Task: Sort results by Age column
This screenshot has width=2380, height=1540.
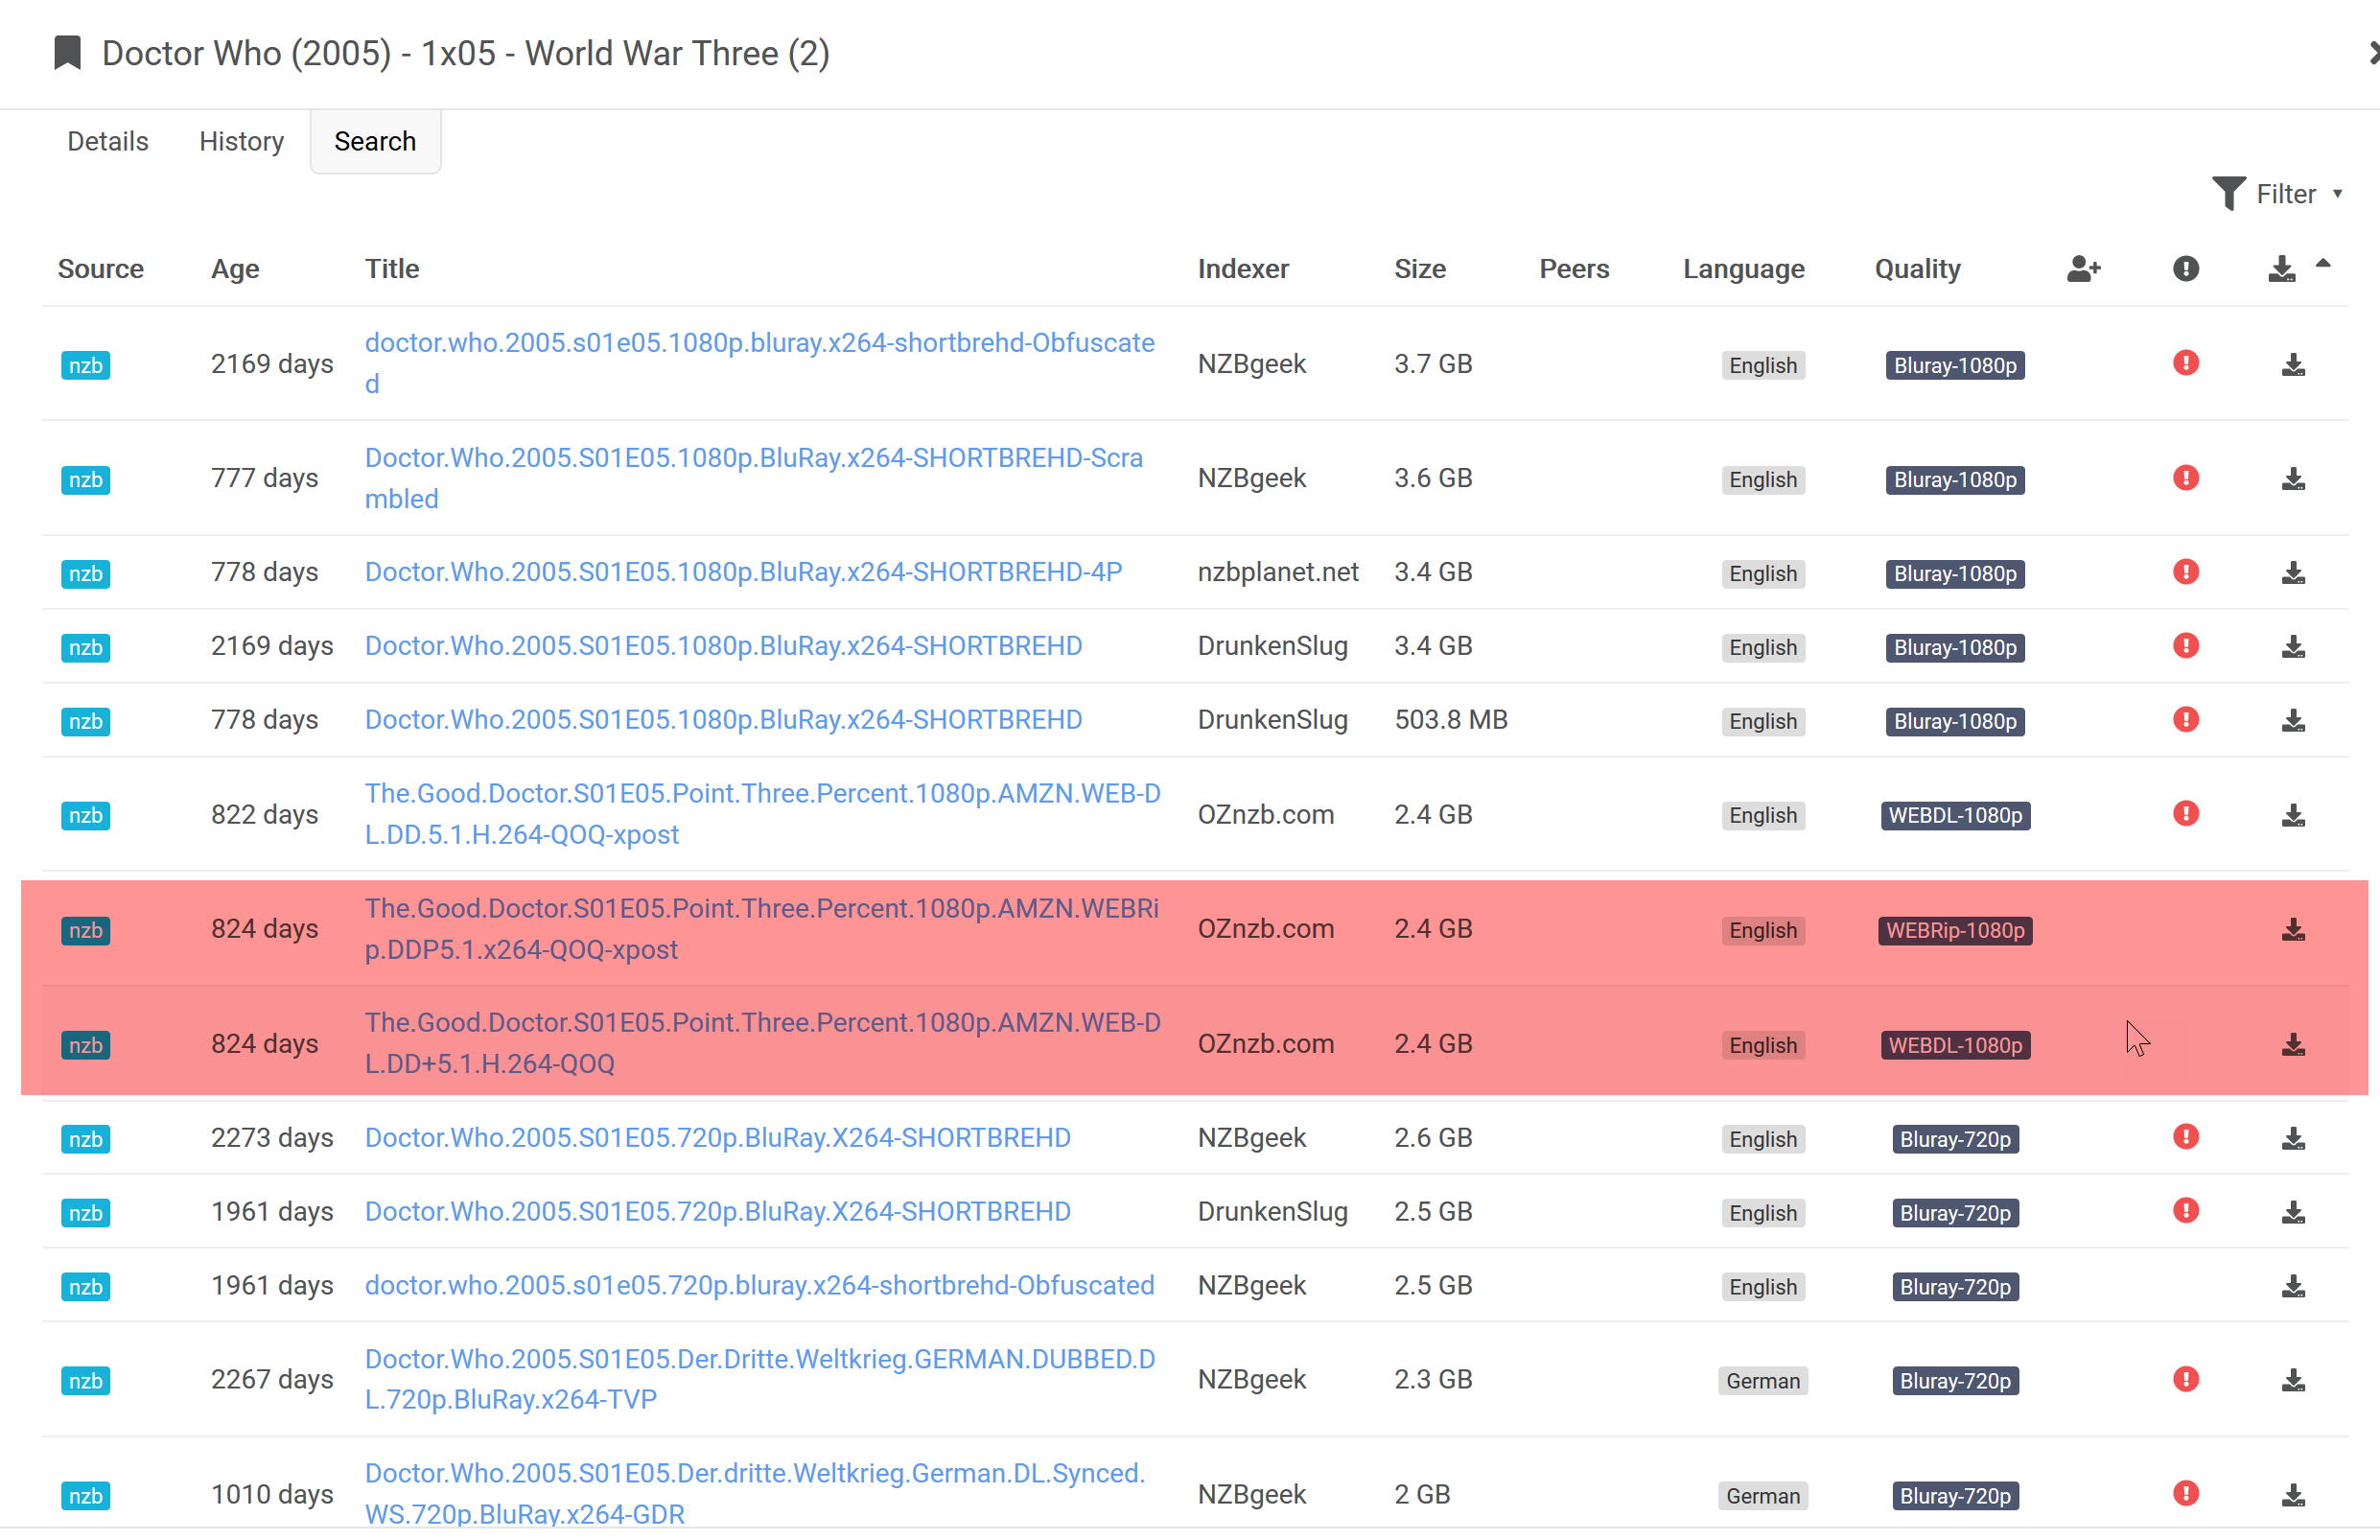Action: click(x=235, y=269)
